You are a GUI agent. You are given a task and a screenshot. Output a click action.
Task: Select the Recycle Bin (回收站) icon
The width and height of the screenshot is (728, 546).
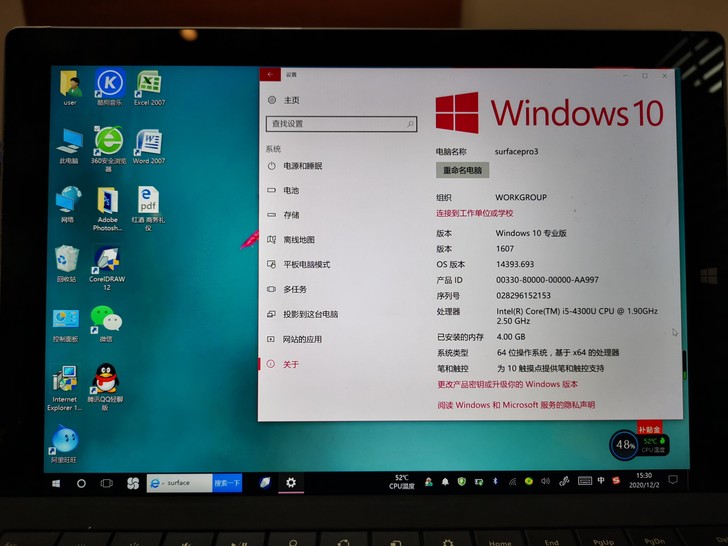pyautogui.click(x=66, y=264)
